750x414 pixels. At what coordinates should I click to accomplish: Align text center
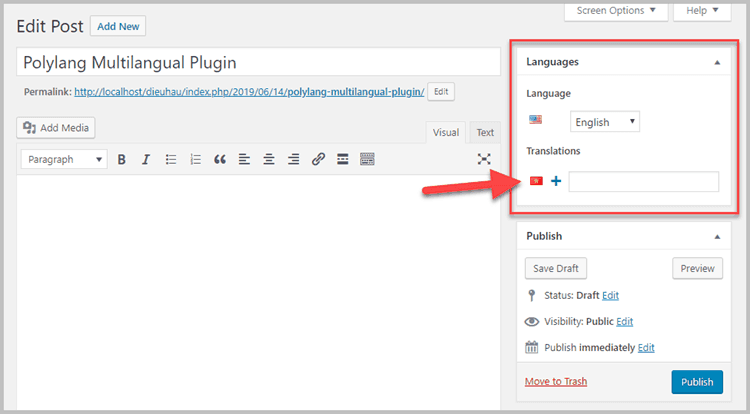point(269,159)
